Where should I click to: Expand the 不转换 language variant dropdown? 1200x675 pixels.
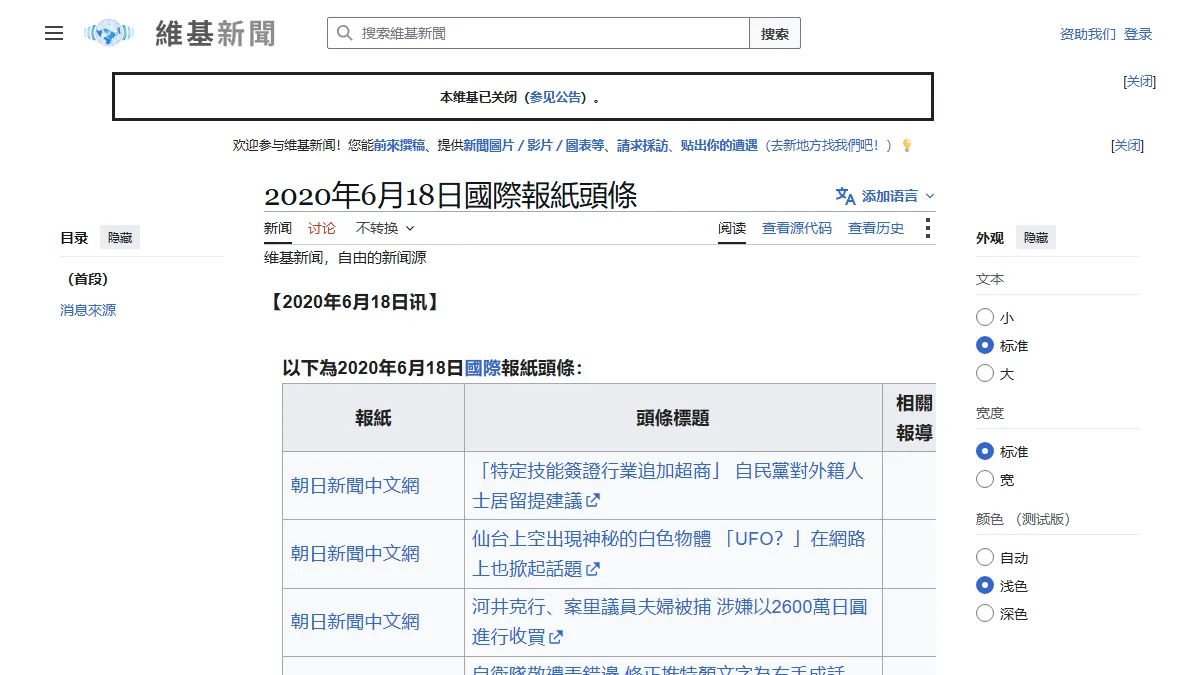coord(385,228)
